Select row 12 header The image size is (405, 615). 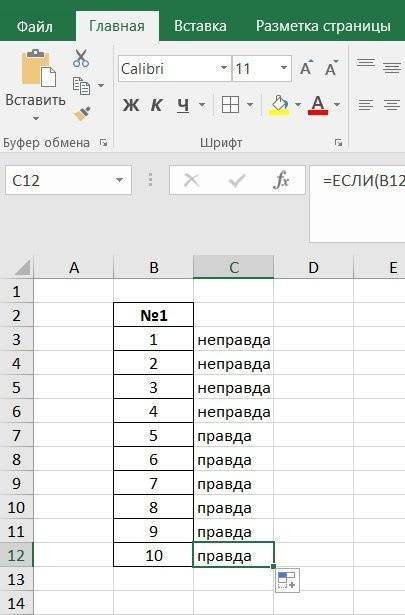(x=16, y=555)
